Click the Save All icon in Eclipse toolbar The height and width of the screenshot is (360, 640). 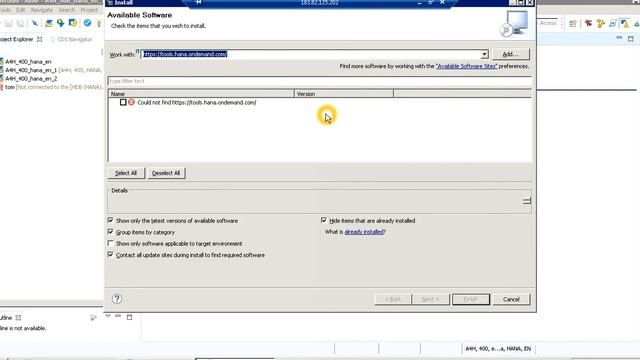[x=20, y=23]
